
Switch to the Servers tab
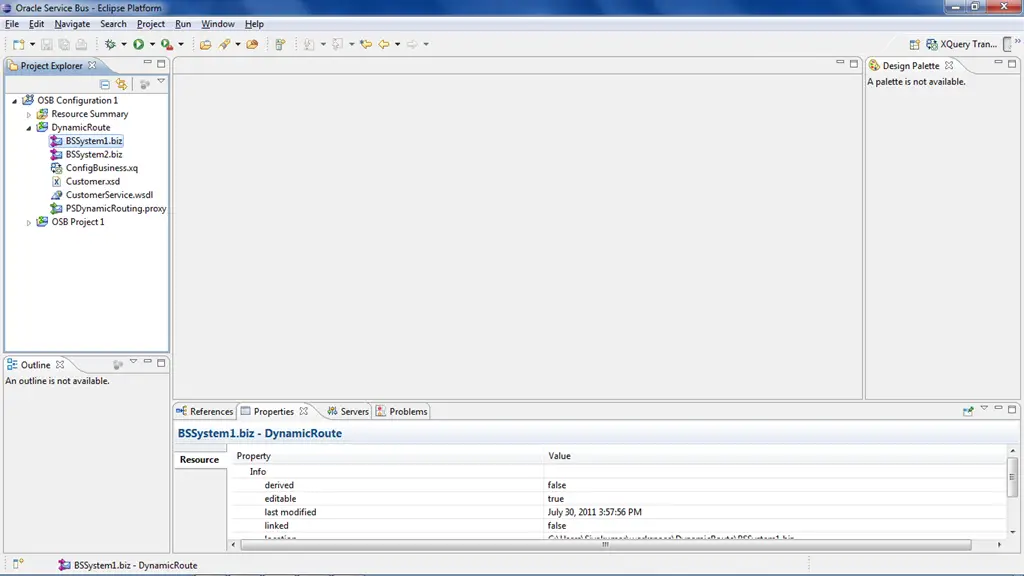pyautogui.click(x=348, y=411)
